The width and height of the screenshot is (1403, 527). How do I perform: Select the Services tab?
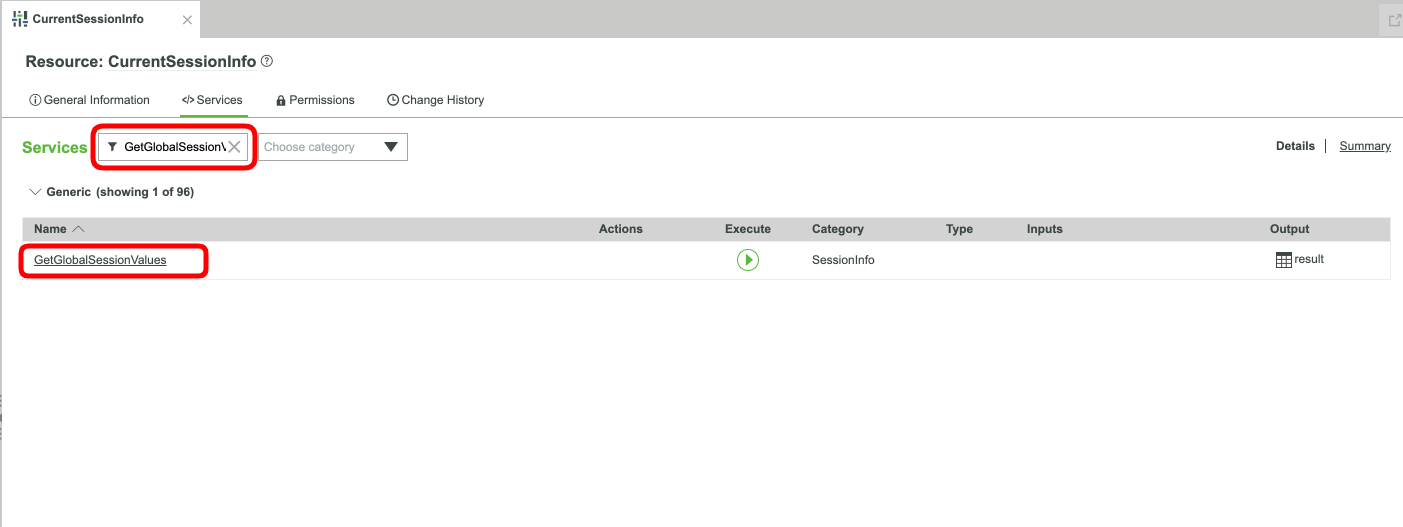pos(212,100)
